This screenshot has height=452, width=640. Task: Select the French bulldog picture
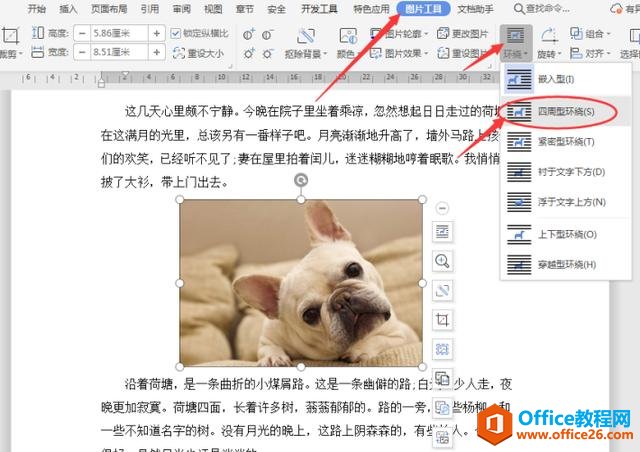[x=301, y=283]
